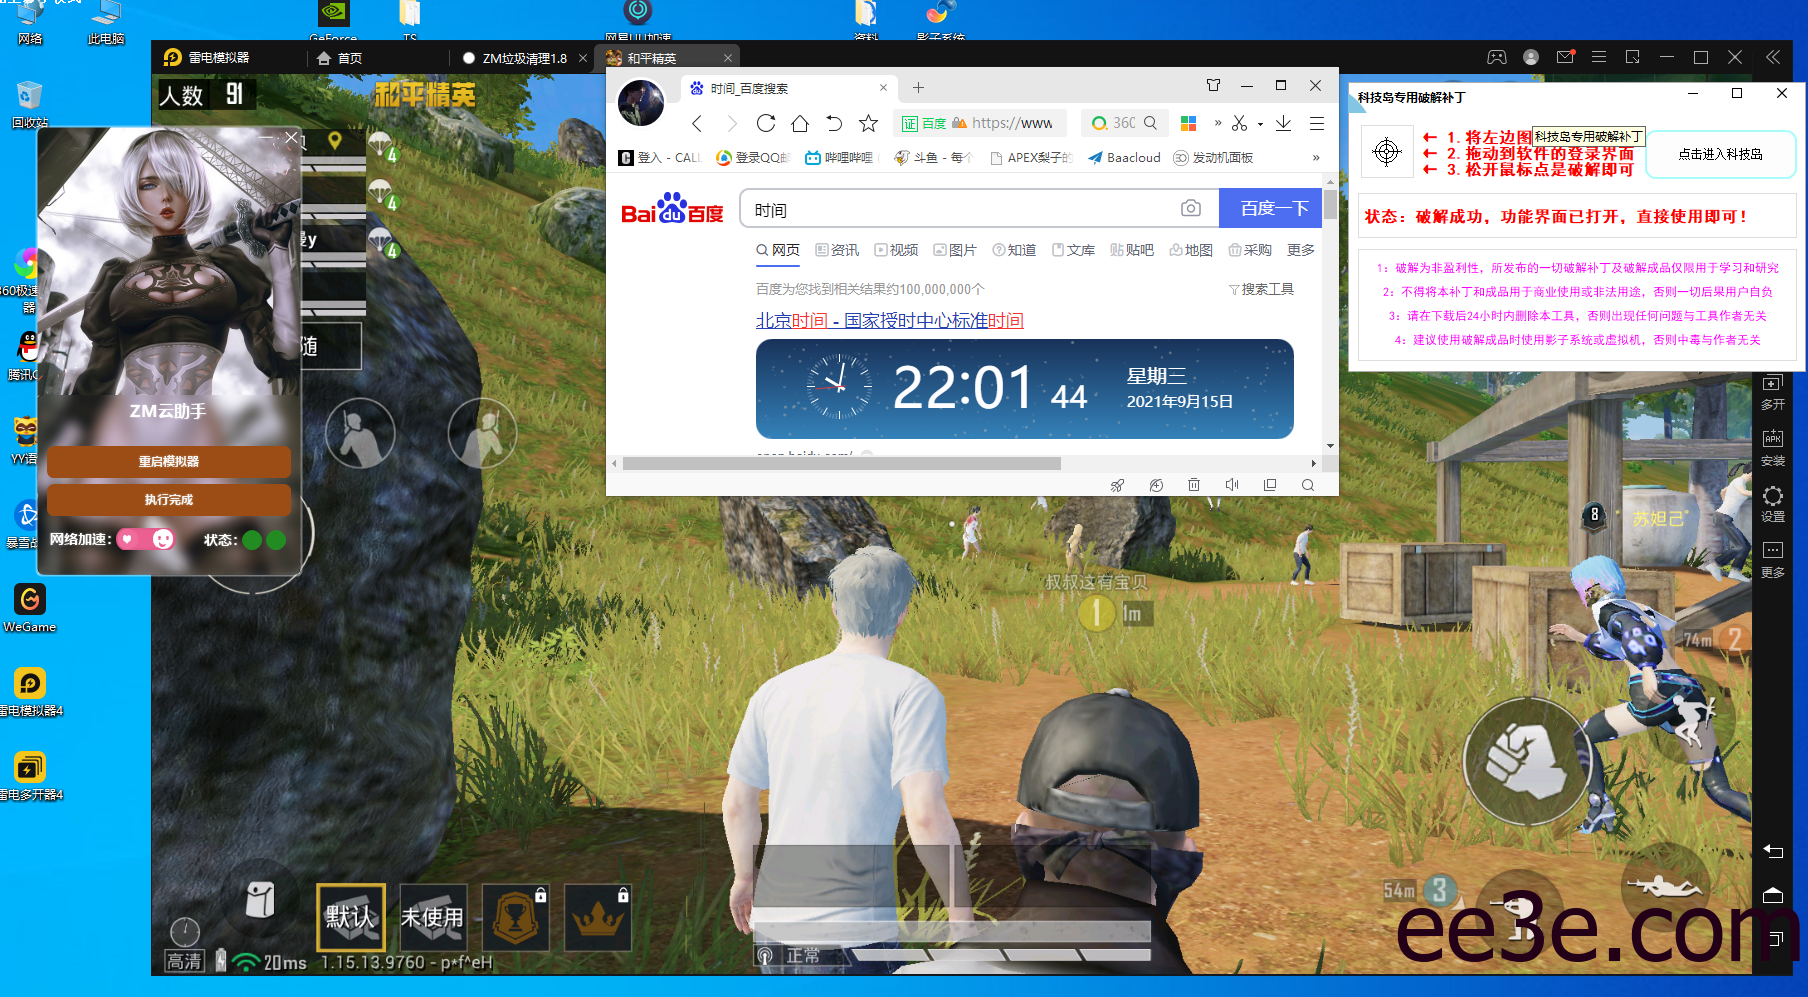Toggle the 网络加速 switch in ZM云助手
The image size is (1808, 997).
click(x=148, y=539)
